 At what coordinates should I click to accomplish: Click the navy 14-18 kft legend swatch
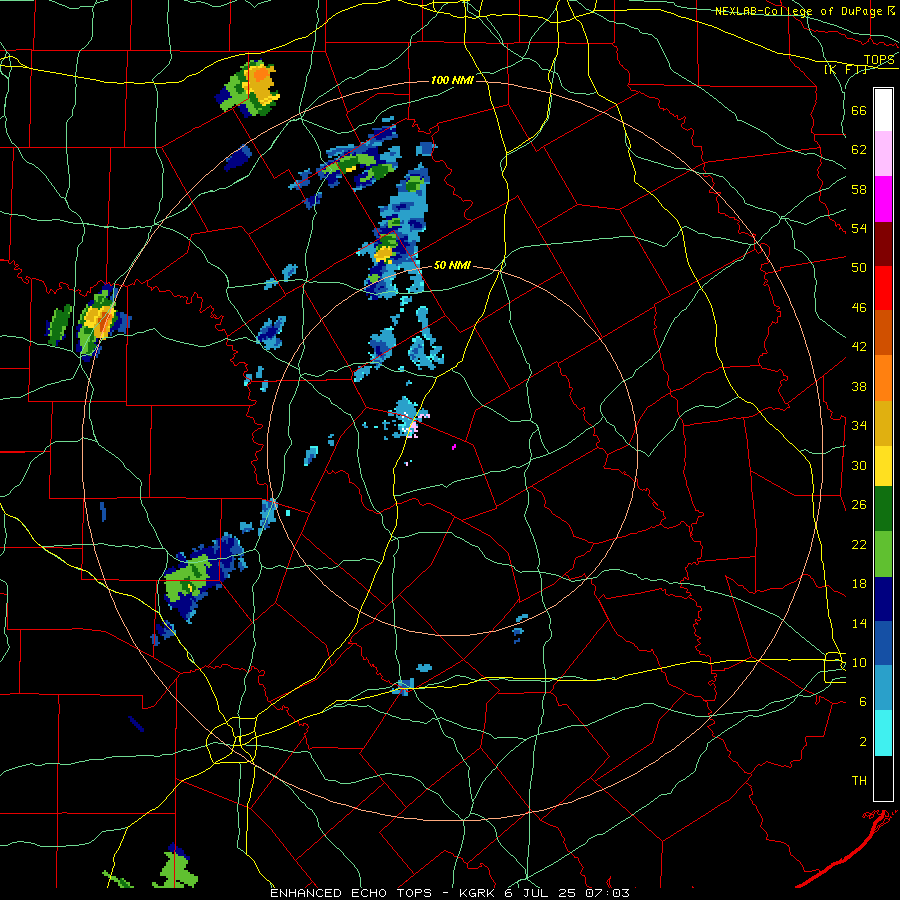pos(883,599)
